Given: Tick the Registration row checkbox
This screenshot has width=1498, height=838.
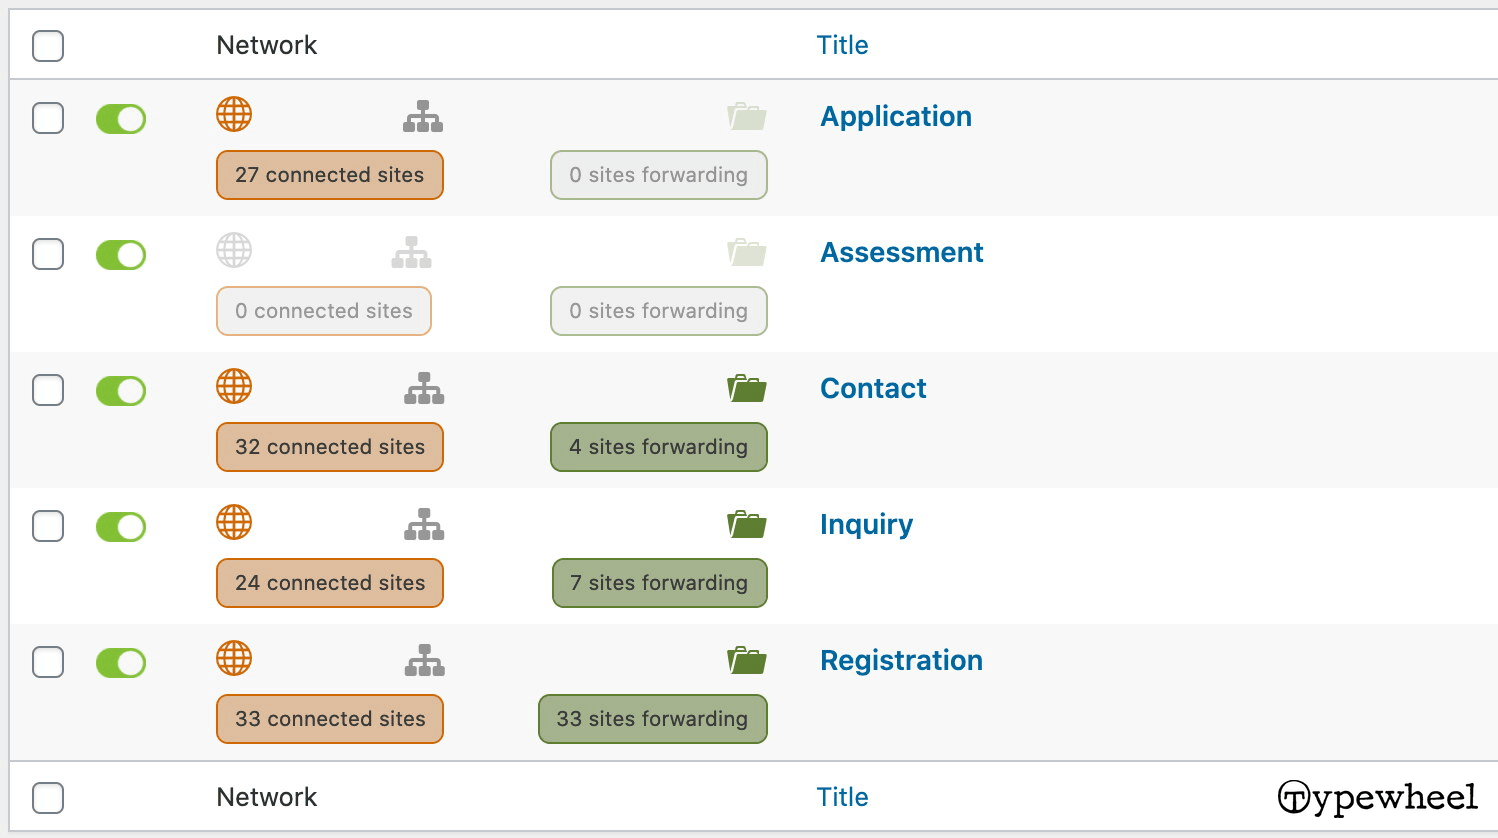Looking at the screenshot, I should pyautogui.click(x=48, y=662).
